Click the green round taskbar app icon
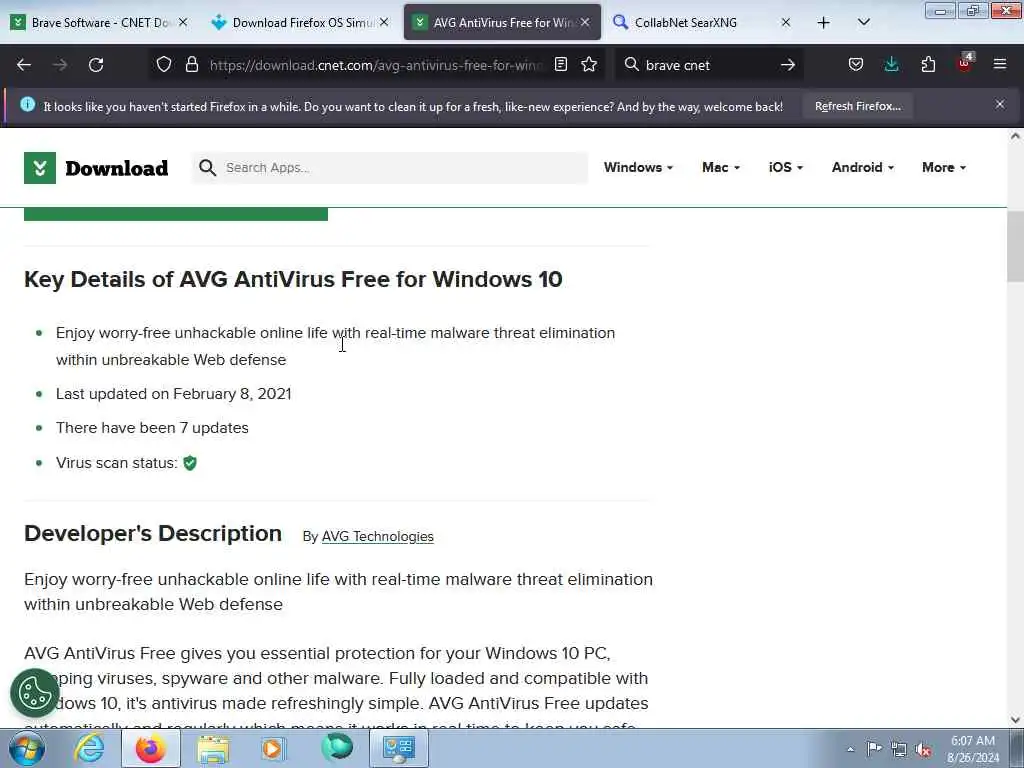Image resolution: width=1024 pixels, height=768 pixels. click(337, 747)
